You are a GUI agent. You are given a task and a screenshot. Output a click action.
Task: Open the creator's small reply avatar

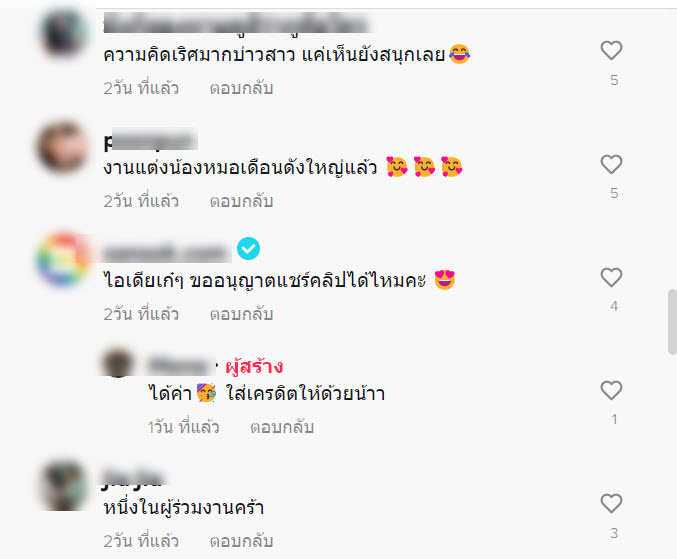pyautogui.click(x=118, y=363)
